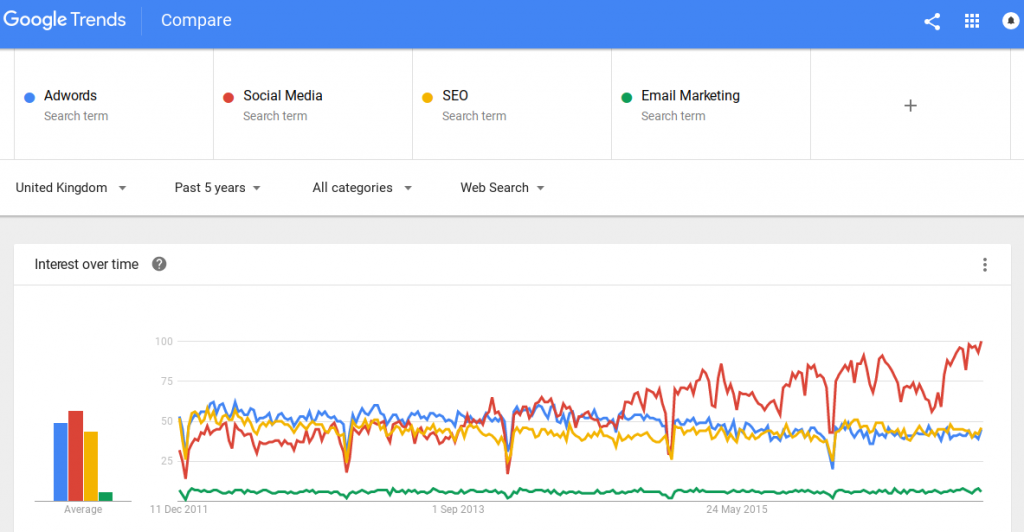1024x532 pixels.
Task: Select the Social Media search term
Action: click(x=283, y=96)
